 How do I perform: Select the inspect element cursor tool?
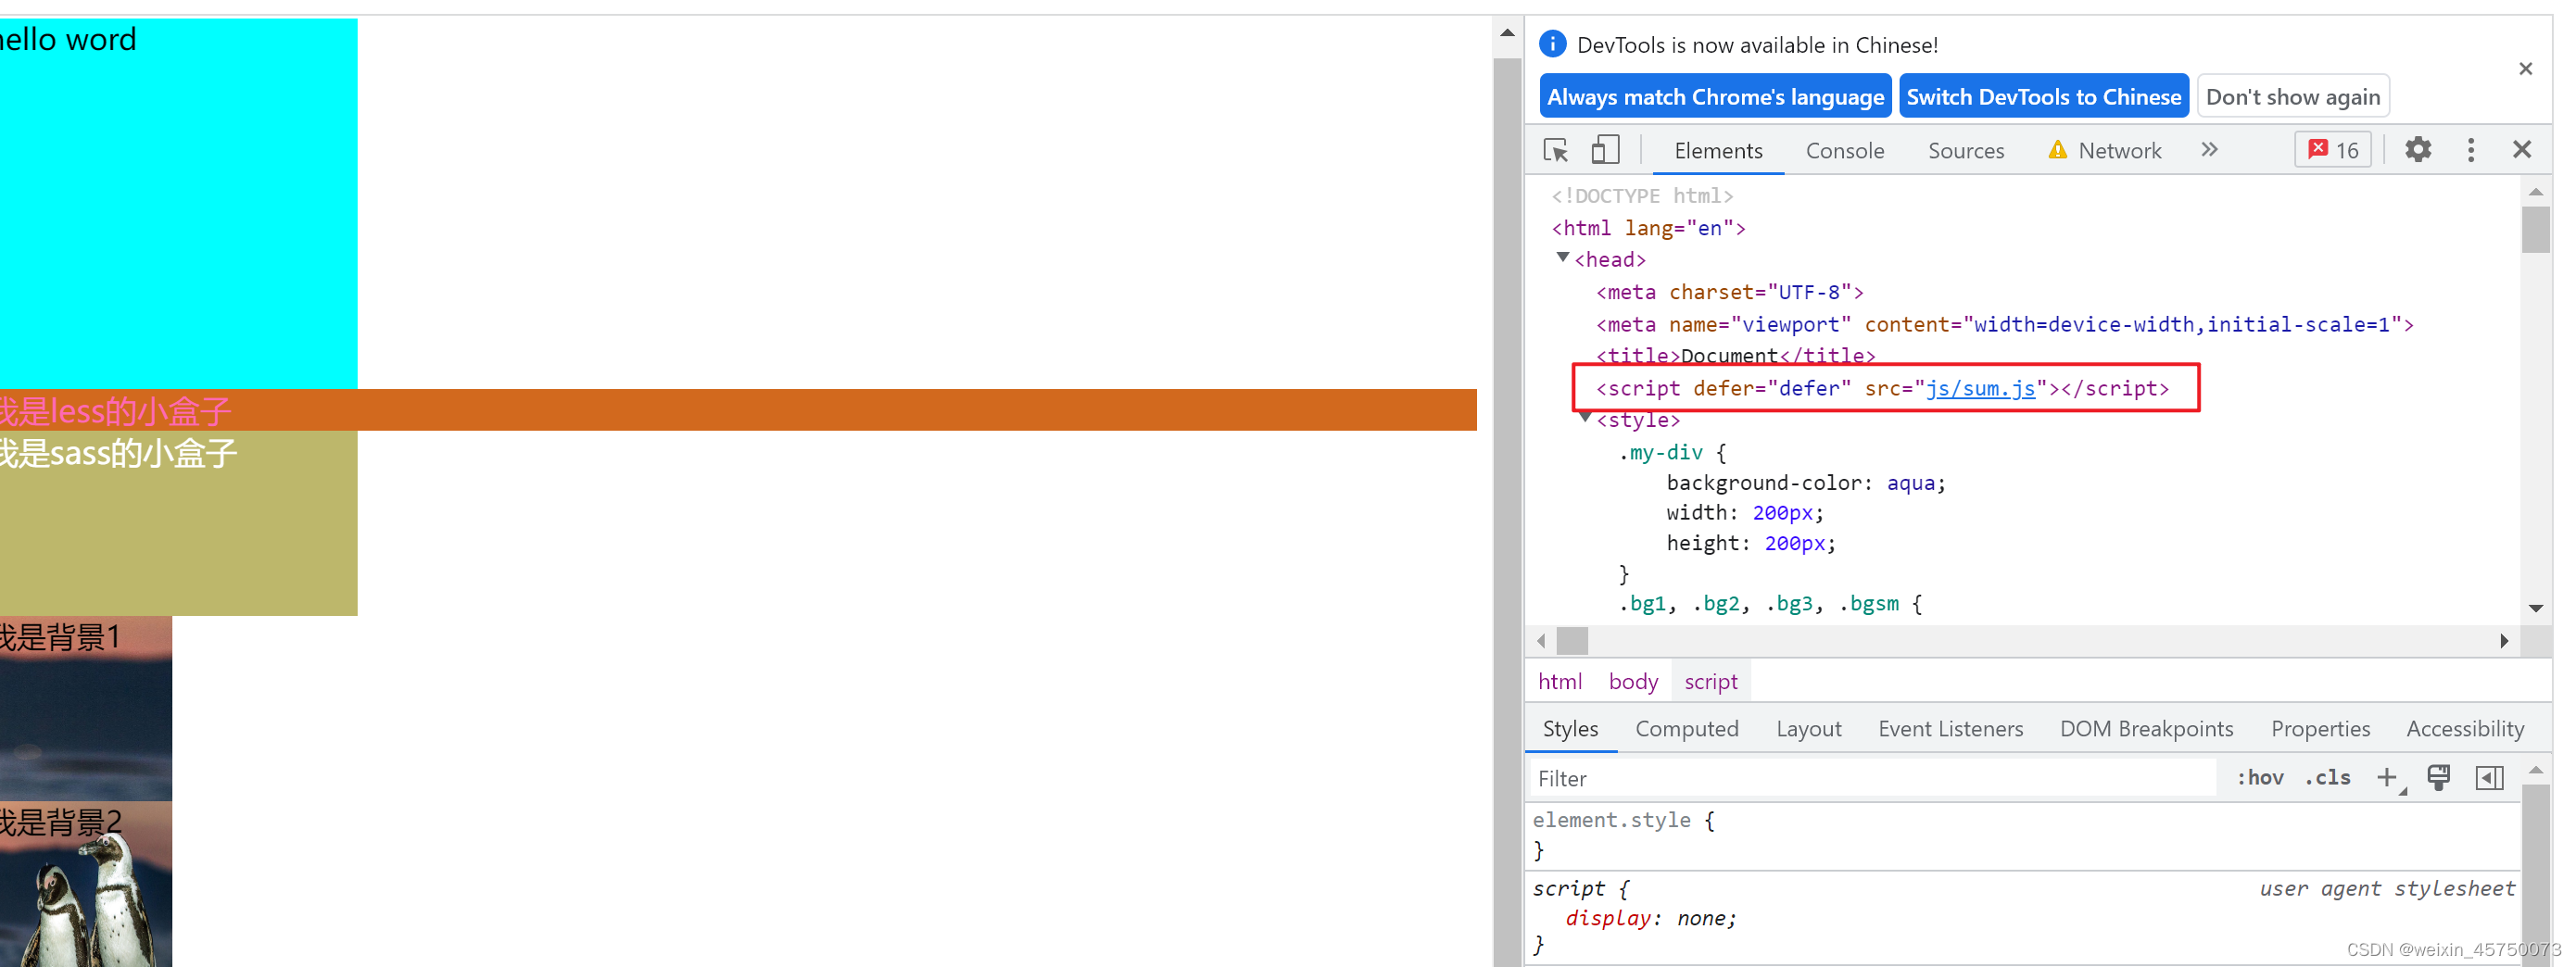pyautogui.click(x=1556, y=149)
